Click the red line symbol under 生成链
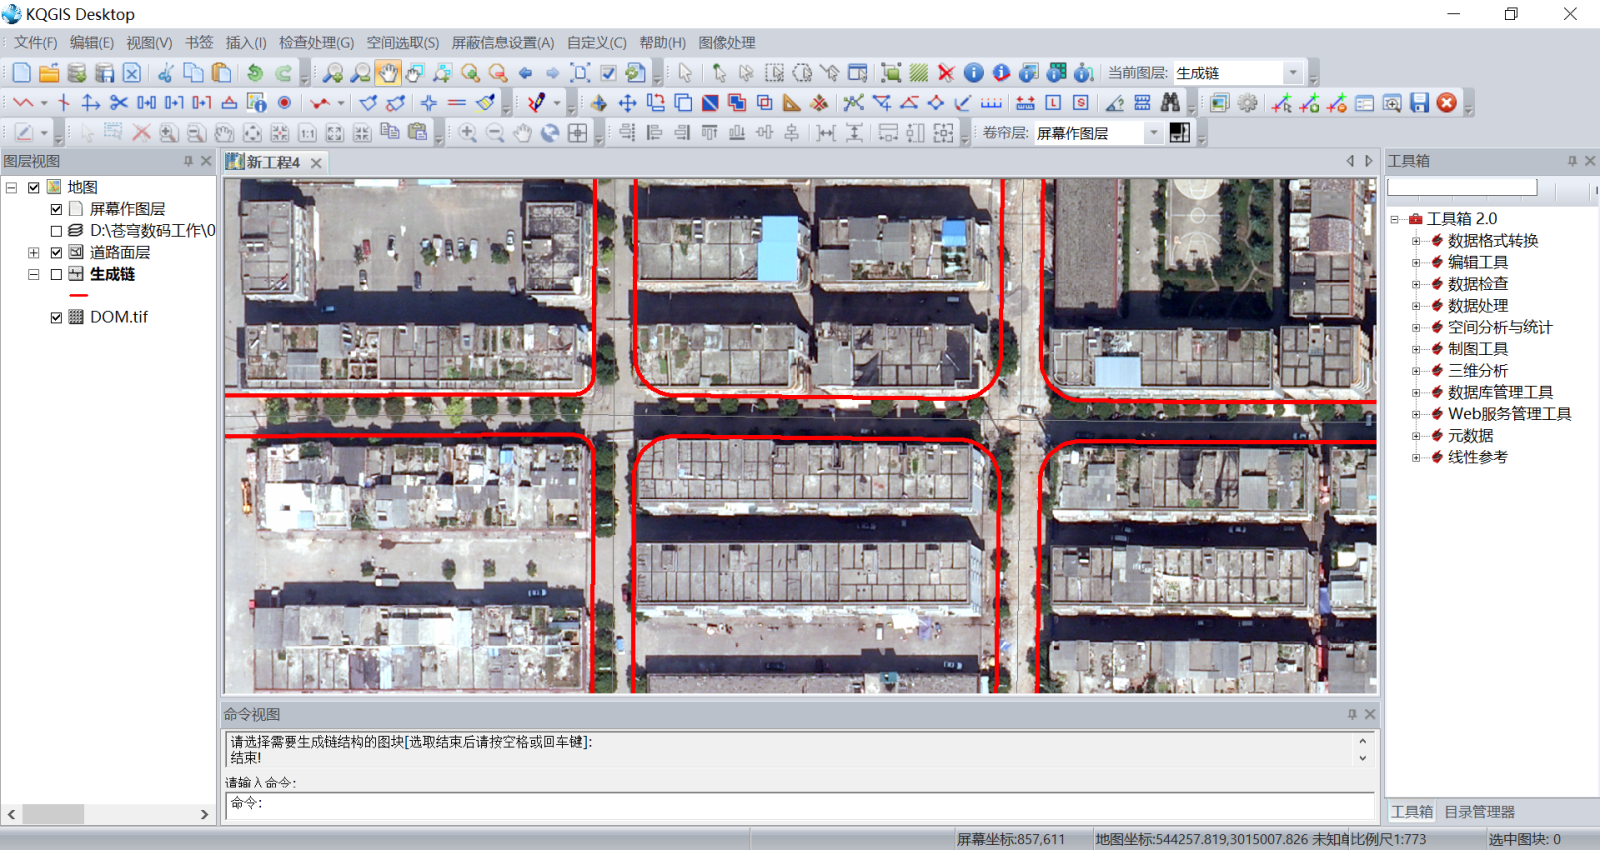This screenshot has width=1600, height=850. pyautogui.click(x=79, y=296)
